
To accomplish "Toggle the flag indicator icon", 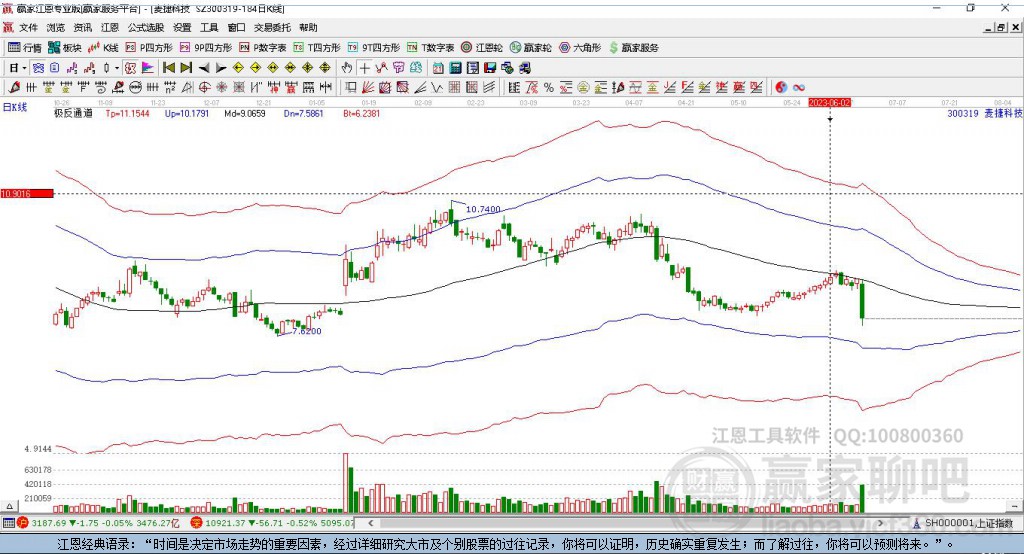I will pos(148,68).
